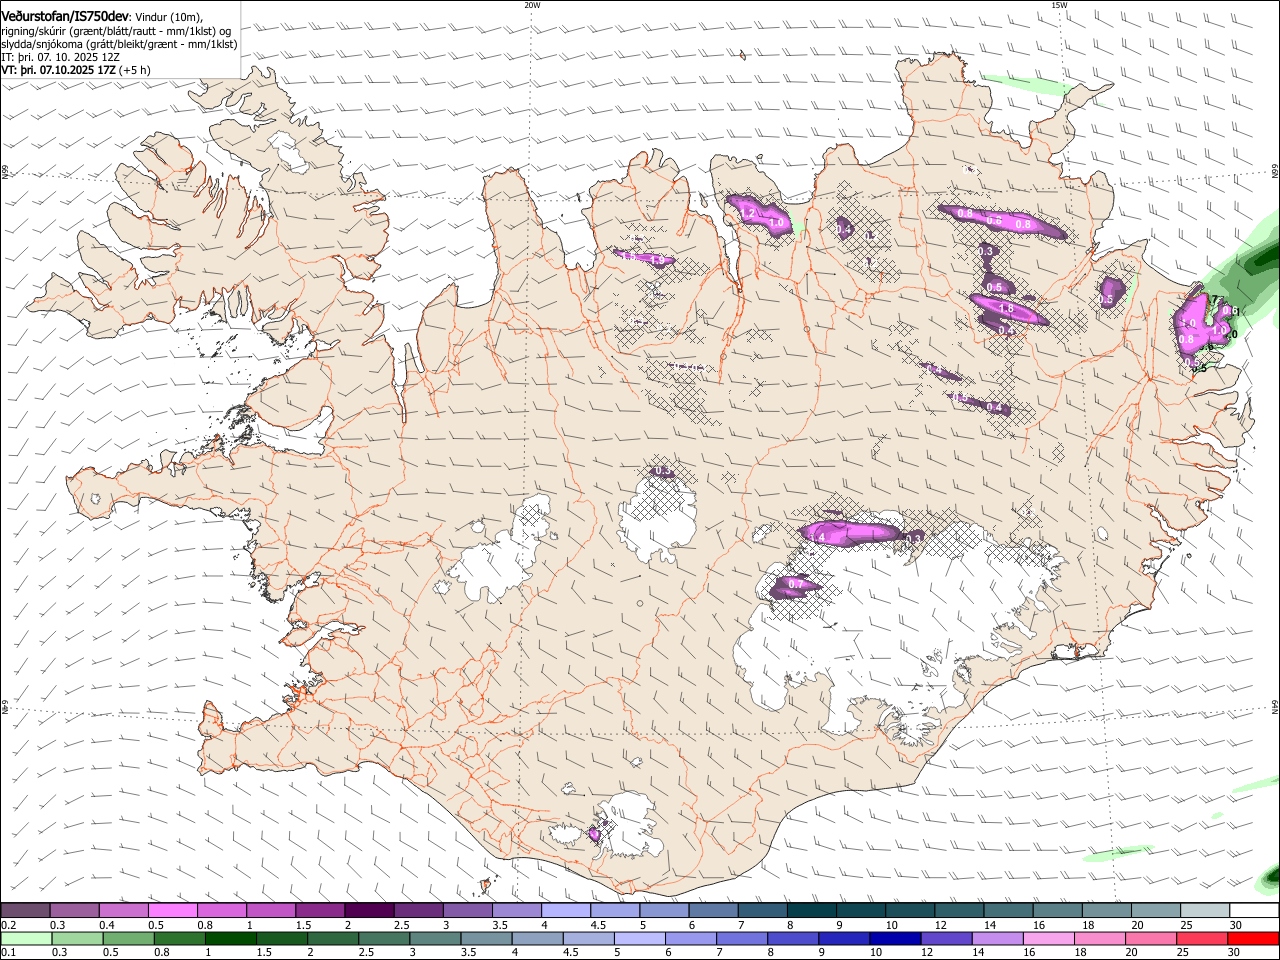Click the '(+5 h)' forecast offset text
Image resolution: width=1280 pixels, height=960 pixels.
(x=135, y=70)
